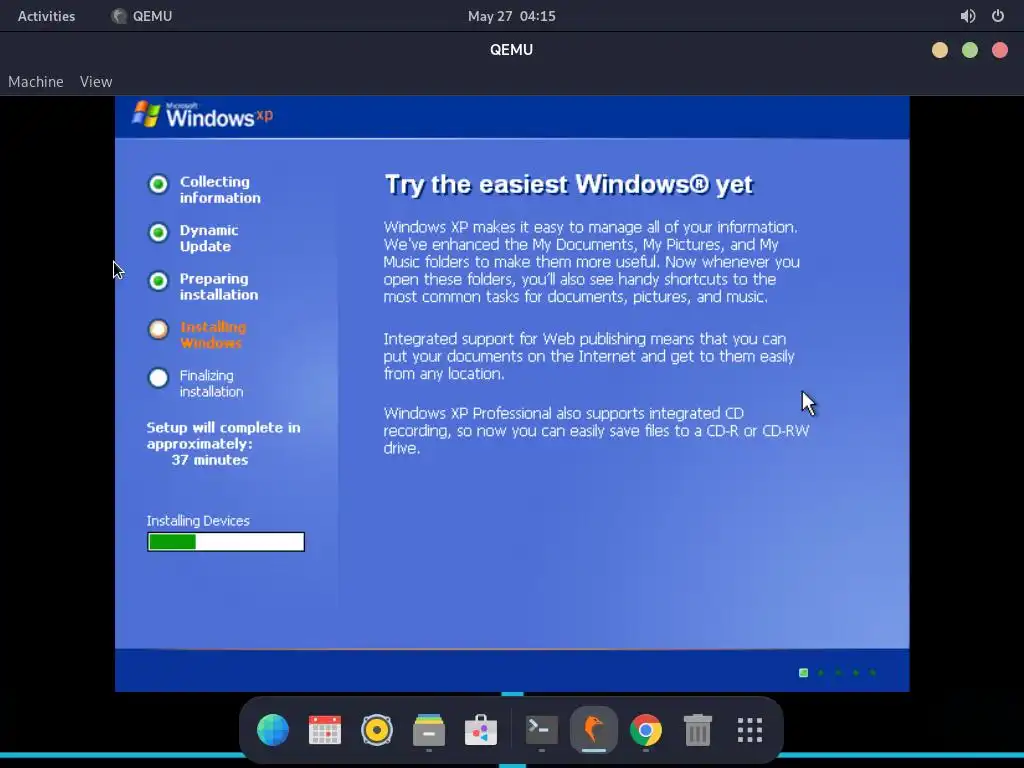Image resolution: width=1024 pixels, height=768 pixels.
Task: Close QEMU with the red window button
Action: tap(1000, 50)
